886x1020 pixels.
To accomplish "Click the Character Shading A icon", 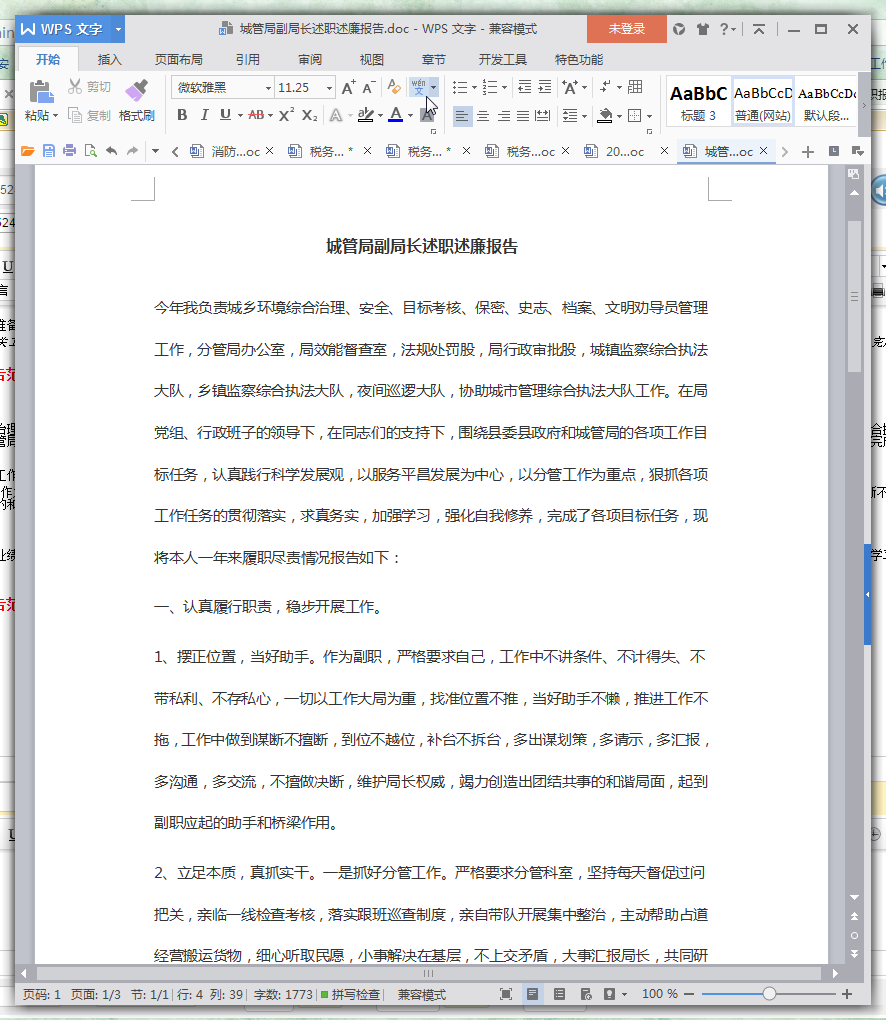I will coord(427,115).
